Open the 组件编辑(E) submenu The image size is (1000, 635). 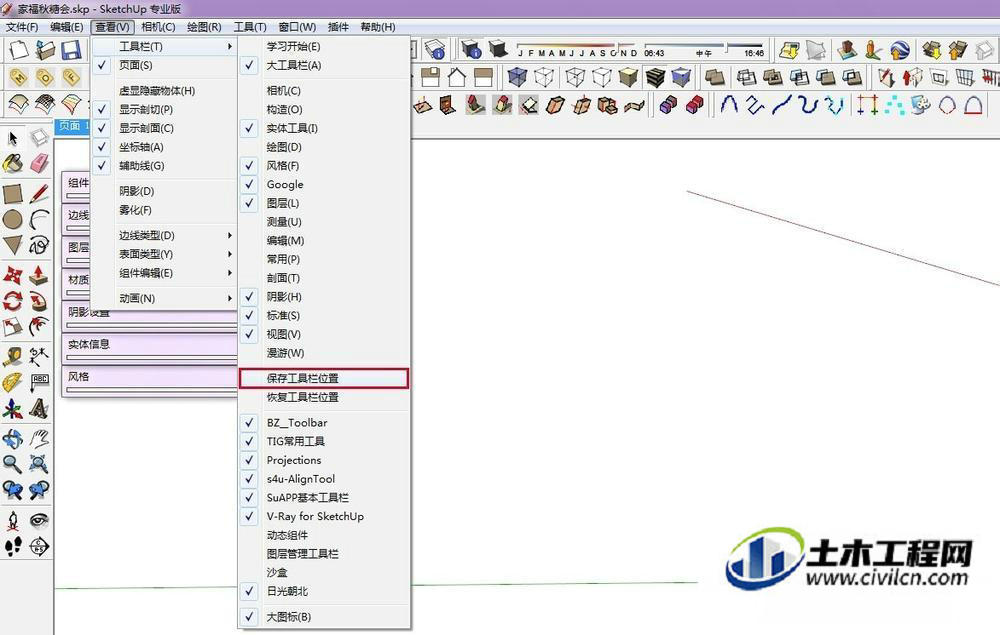point(163,273)
